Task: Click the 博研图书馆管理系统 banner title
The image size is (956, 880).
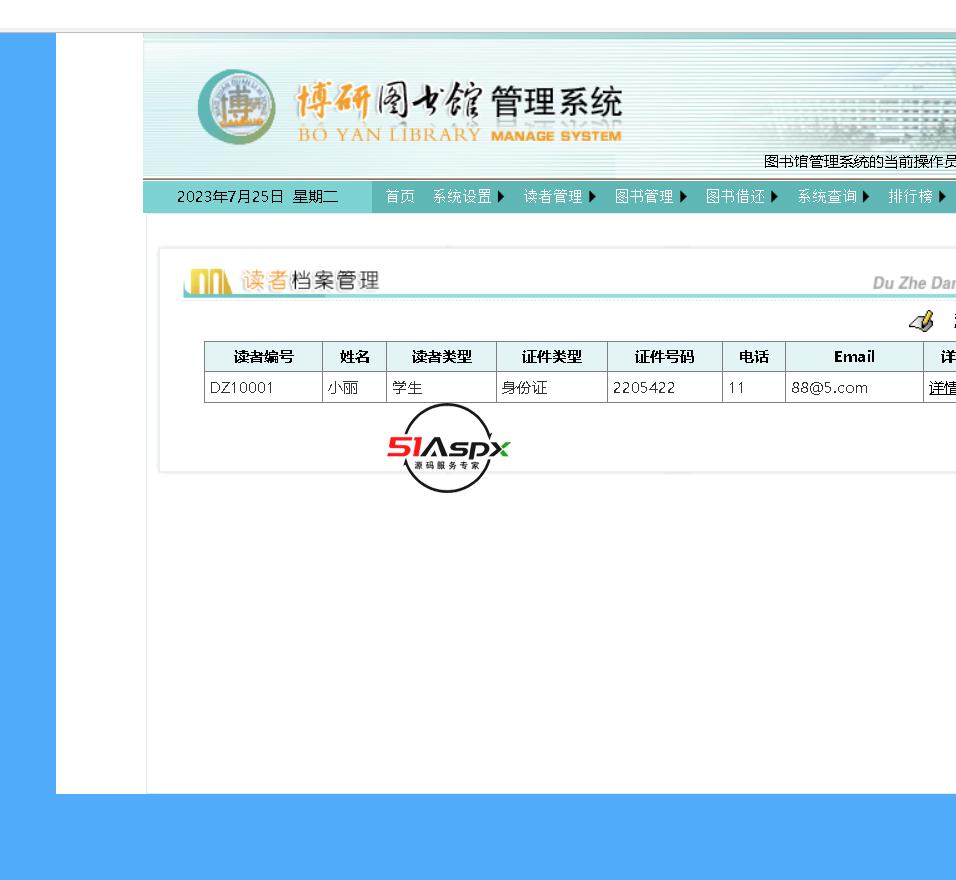Action: 459,102
